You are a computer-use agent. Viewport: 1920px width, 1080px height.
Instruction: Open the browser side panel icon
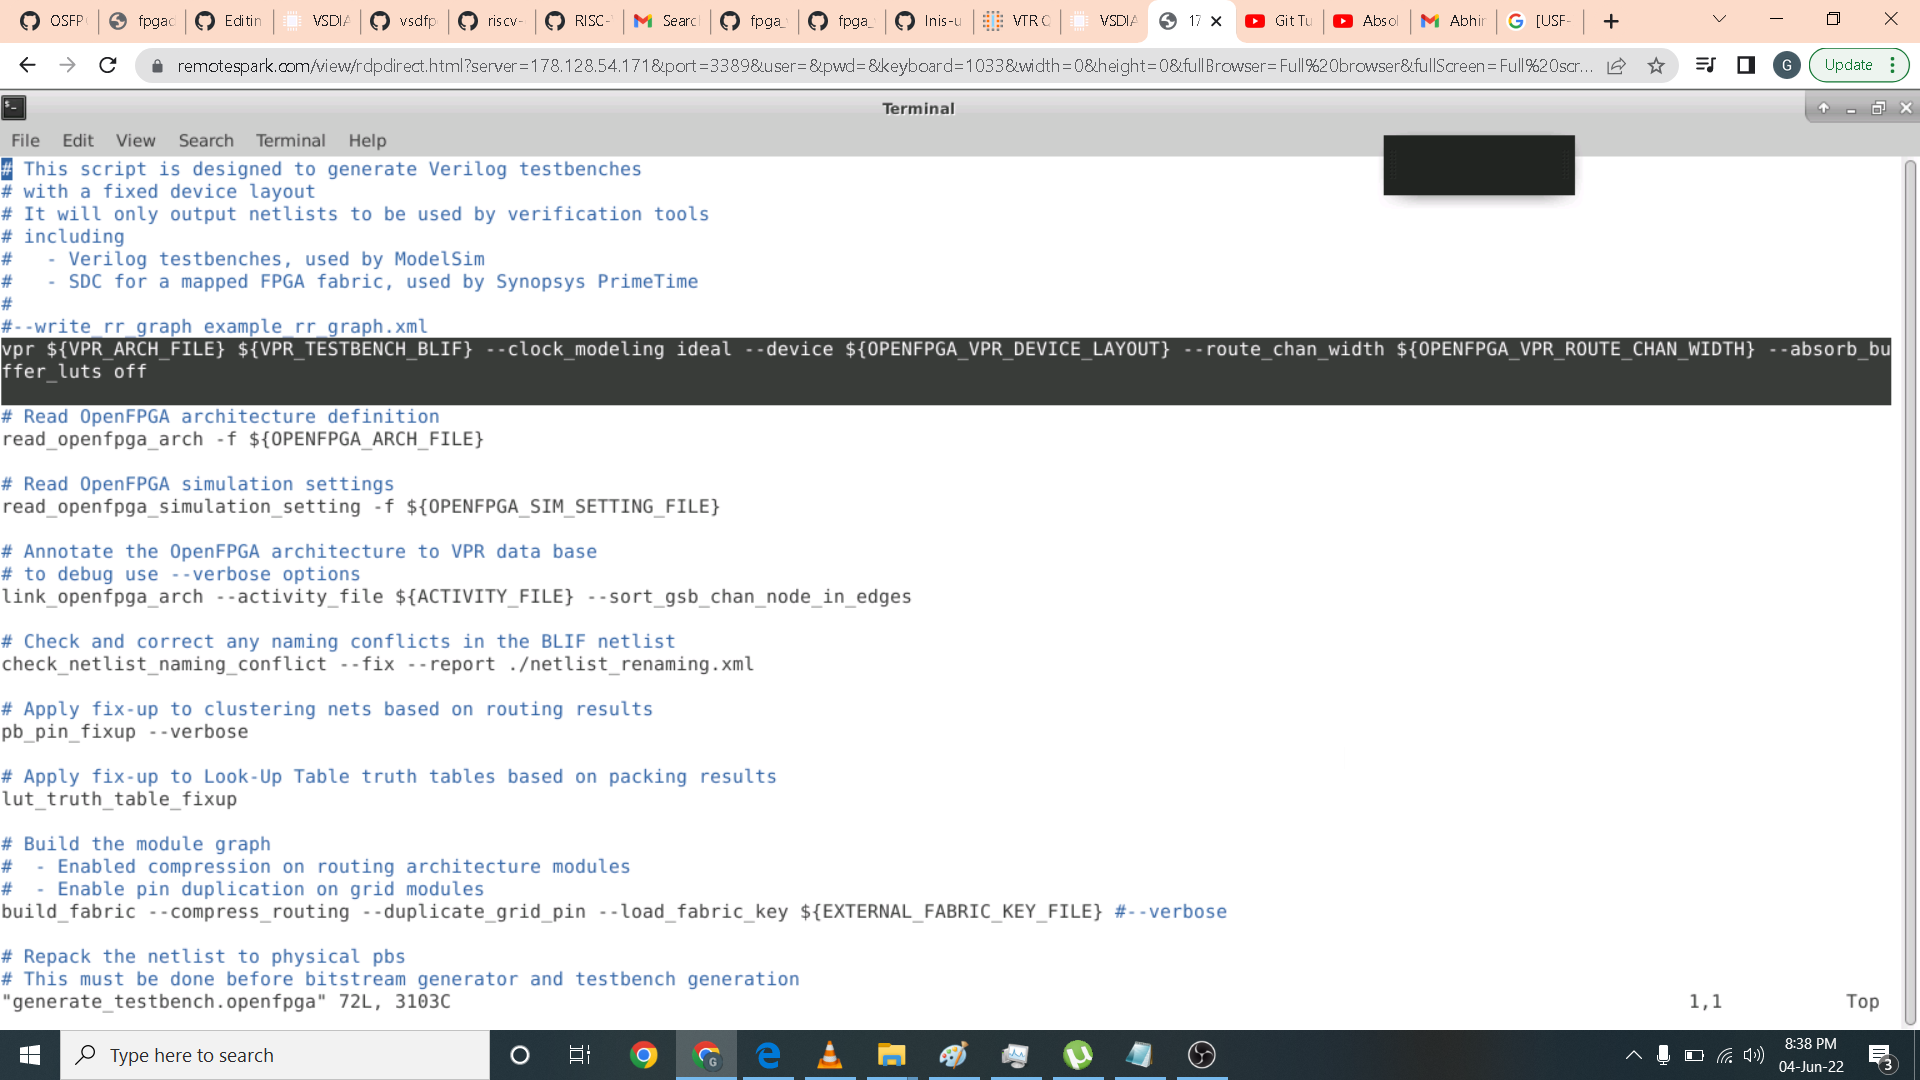(1746, 65)
